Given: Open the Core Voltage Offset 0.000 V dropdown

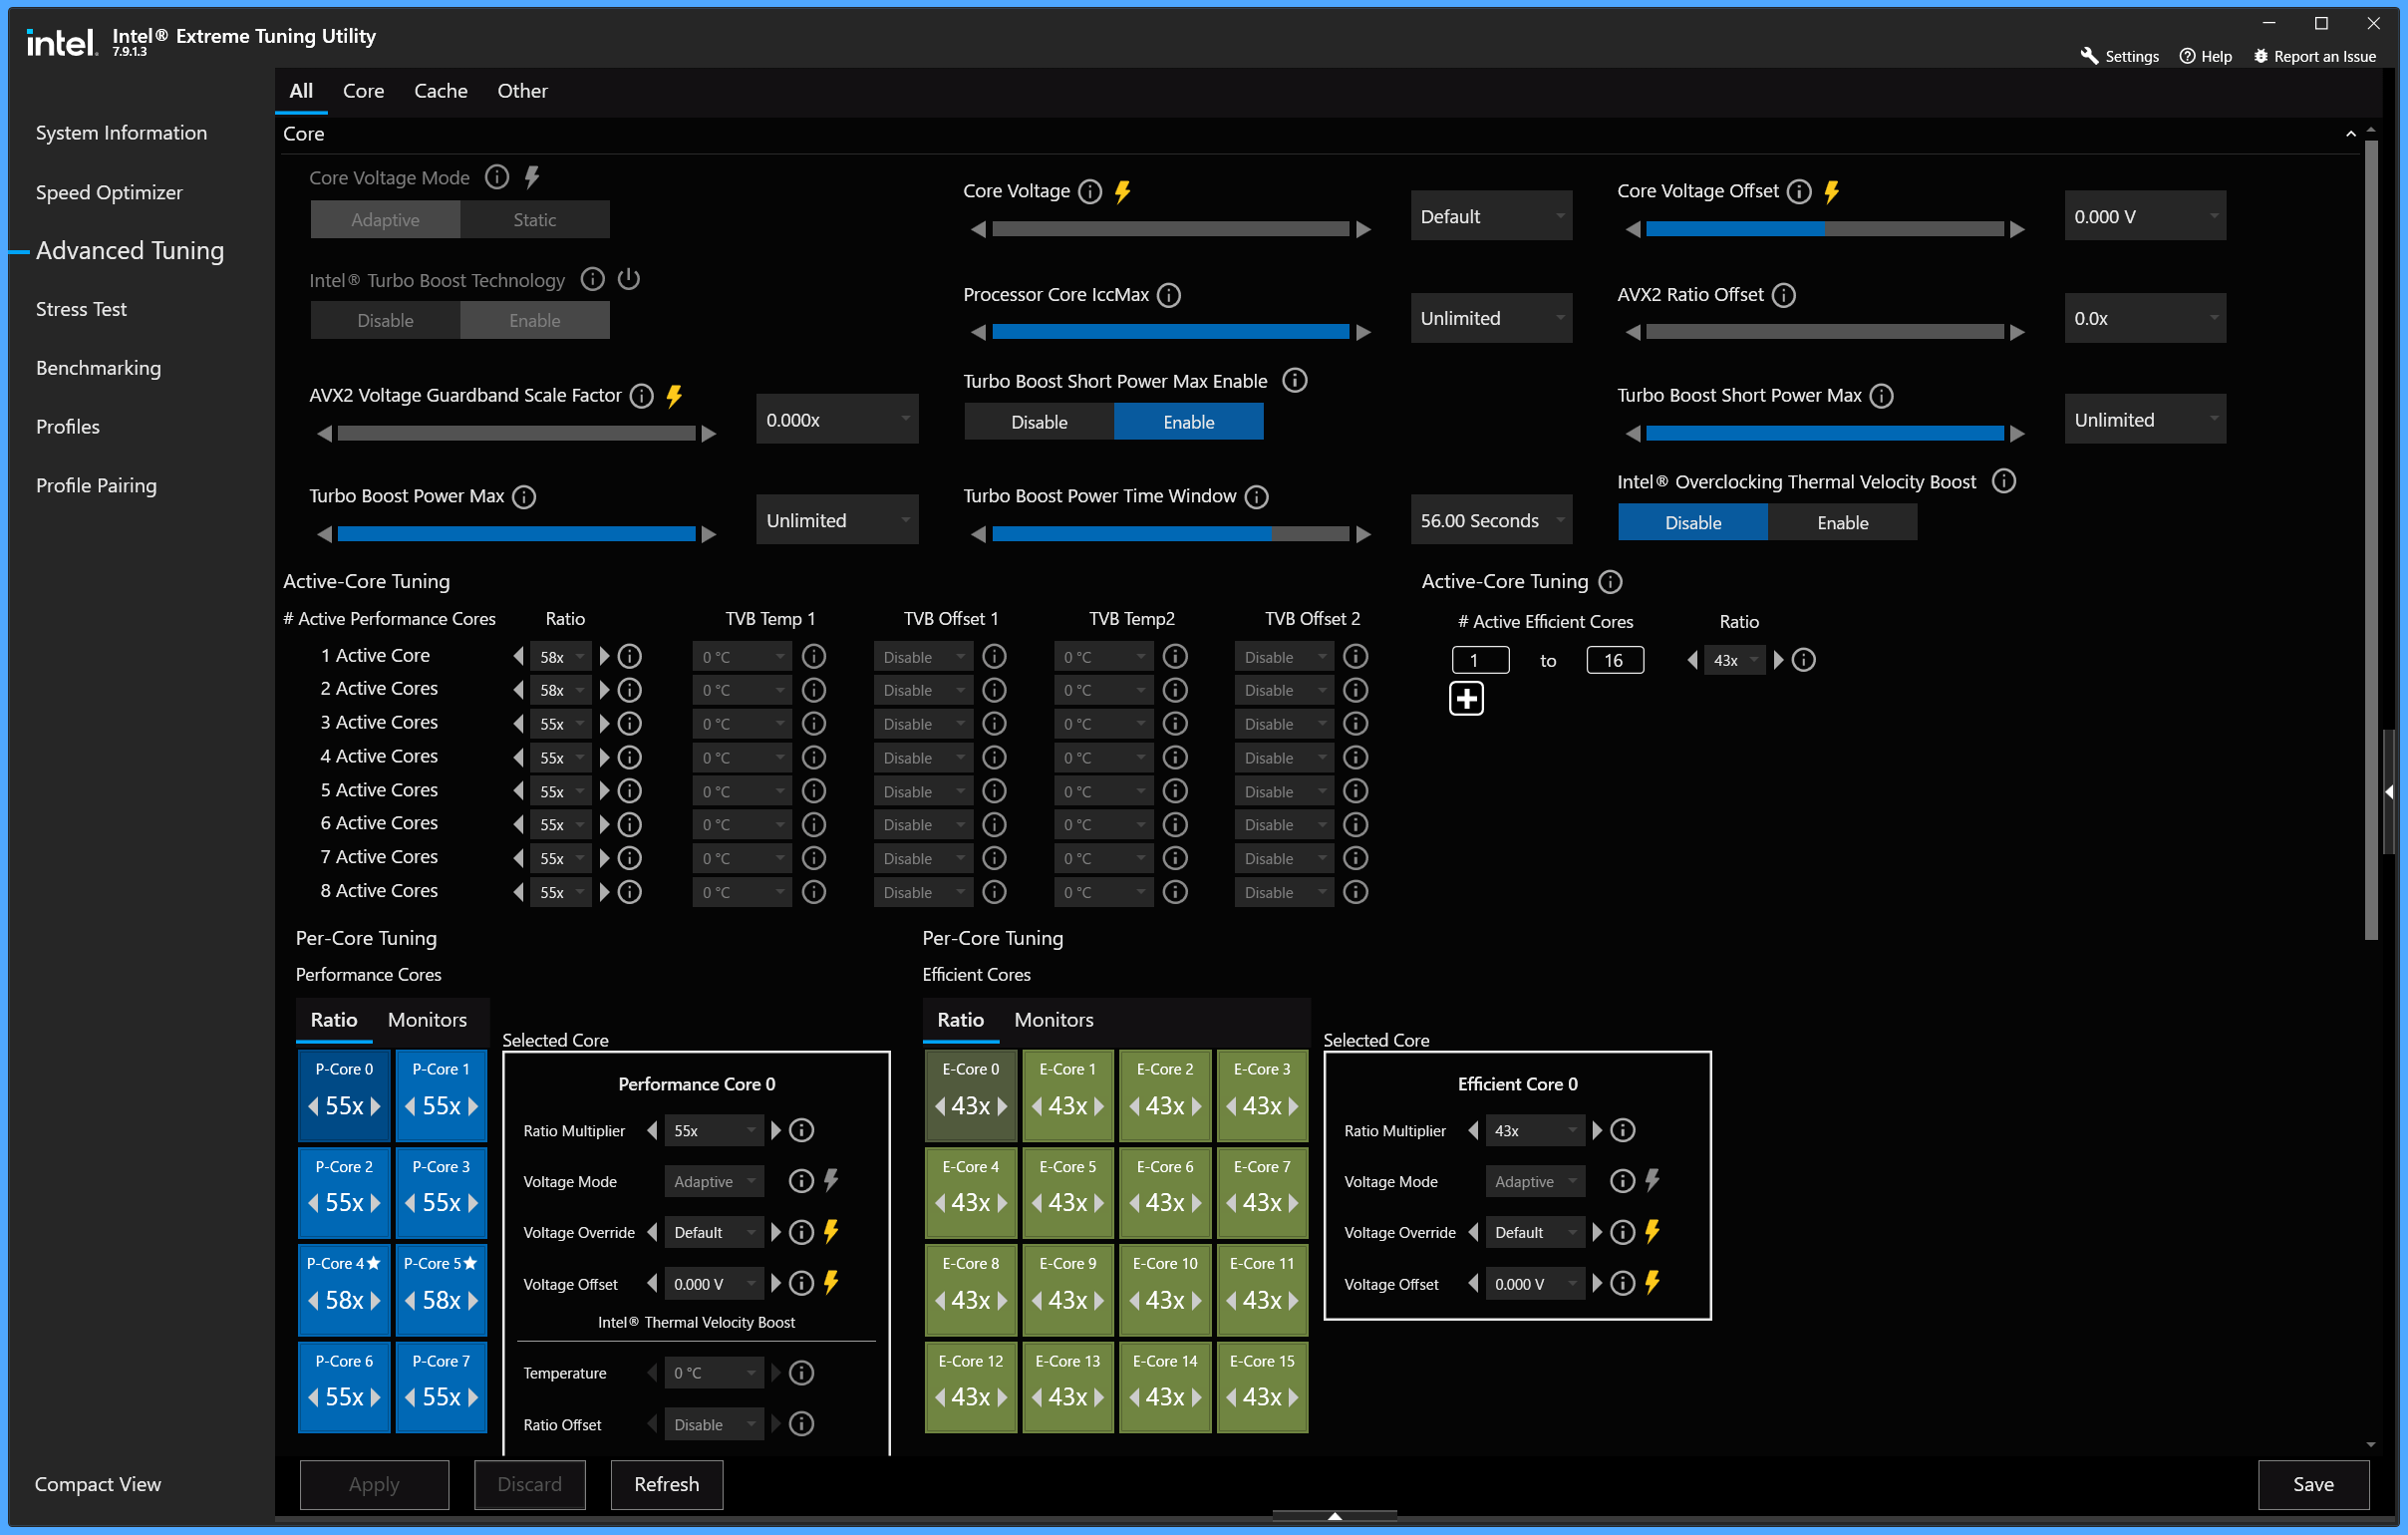Looking at the screenshot, I should click(2145, 216).
